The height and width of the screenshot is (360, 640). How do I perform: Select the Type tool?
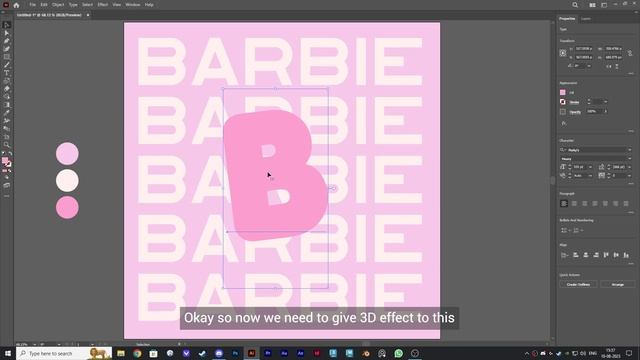[7, 73]
